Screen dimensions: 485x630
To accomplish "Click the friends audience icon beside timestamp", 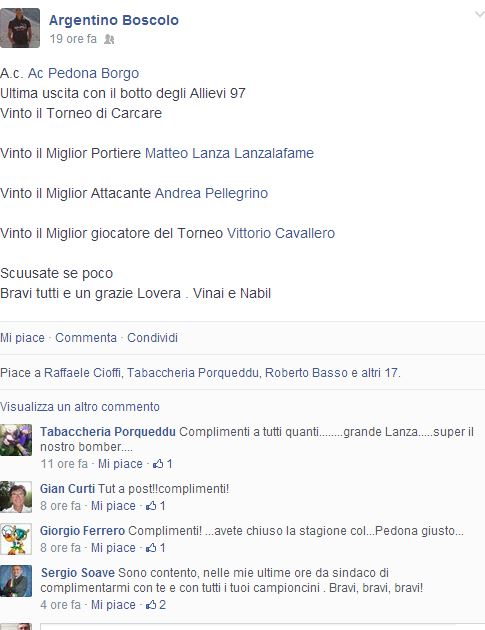I will tap(109, 39).
